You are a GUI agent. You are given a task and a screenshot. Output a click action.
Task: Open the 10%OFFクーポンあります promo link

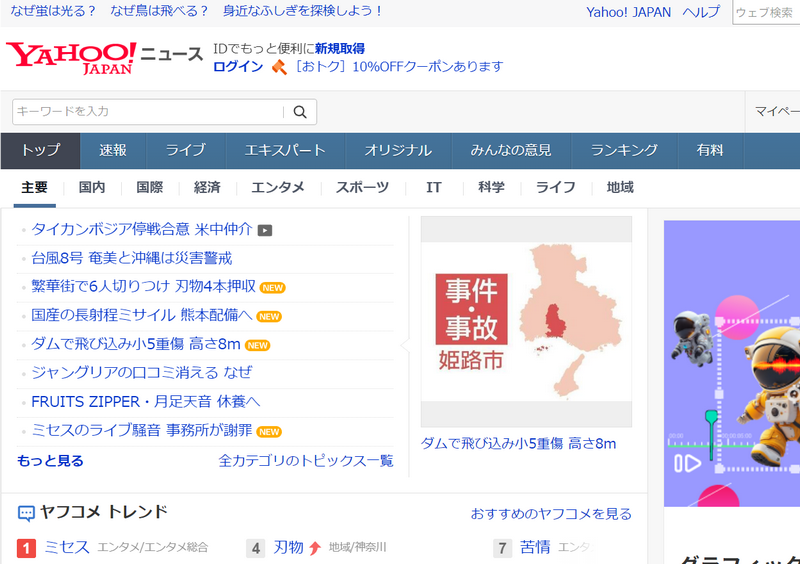(x=399, y=67)
